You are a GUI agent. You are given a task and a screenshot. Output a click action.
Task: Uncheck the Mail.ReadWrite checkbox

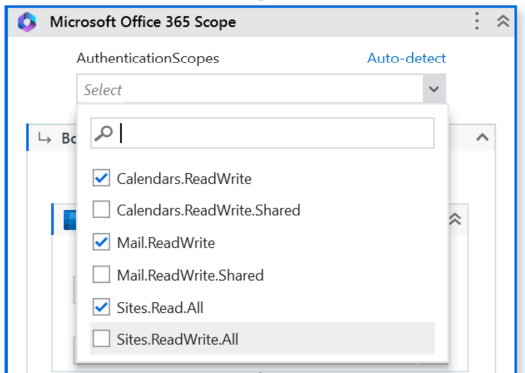click(101, 242)
